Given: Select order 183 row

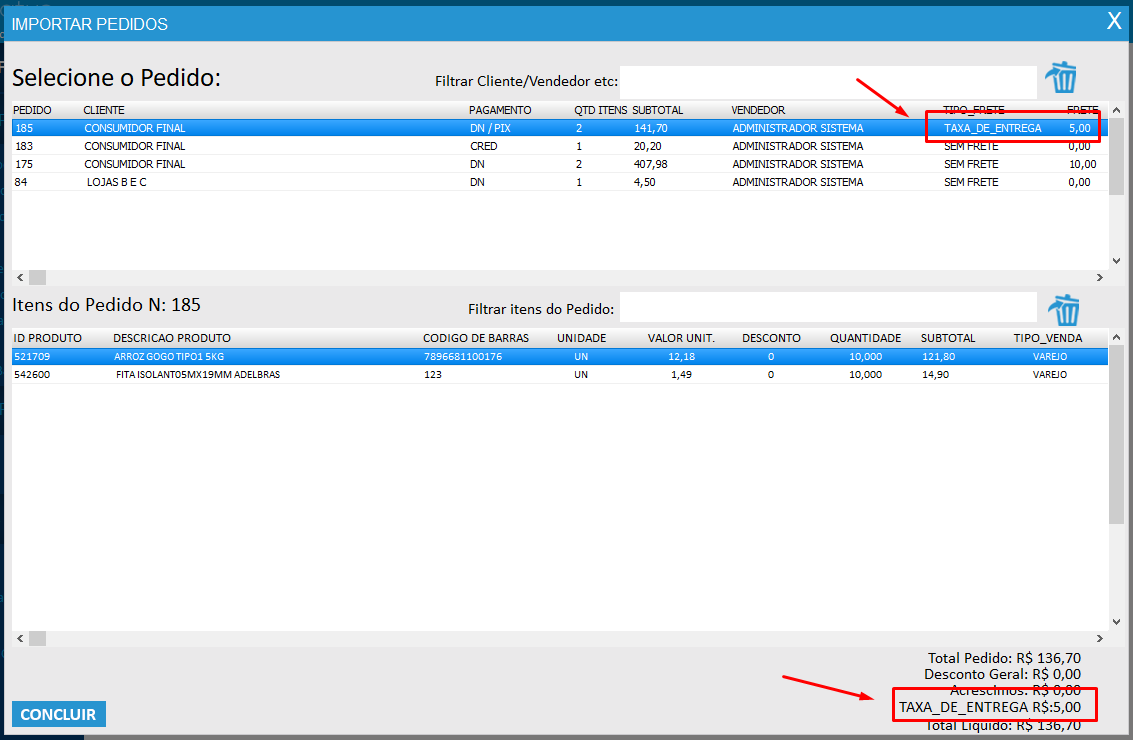Looking at the screenshot, I should point(400,146).
